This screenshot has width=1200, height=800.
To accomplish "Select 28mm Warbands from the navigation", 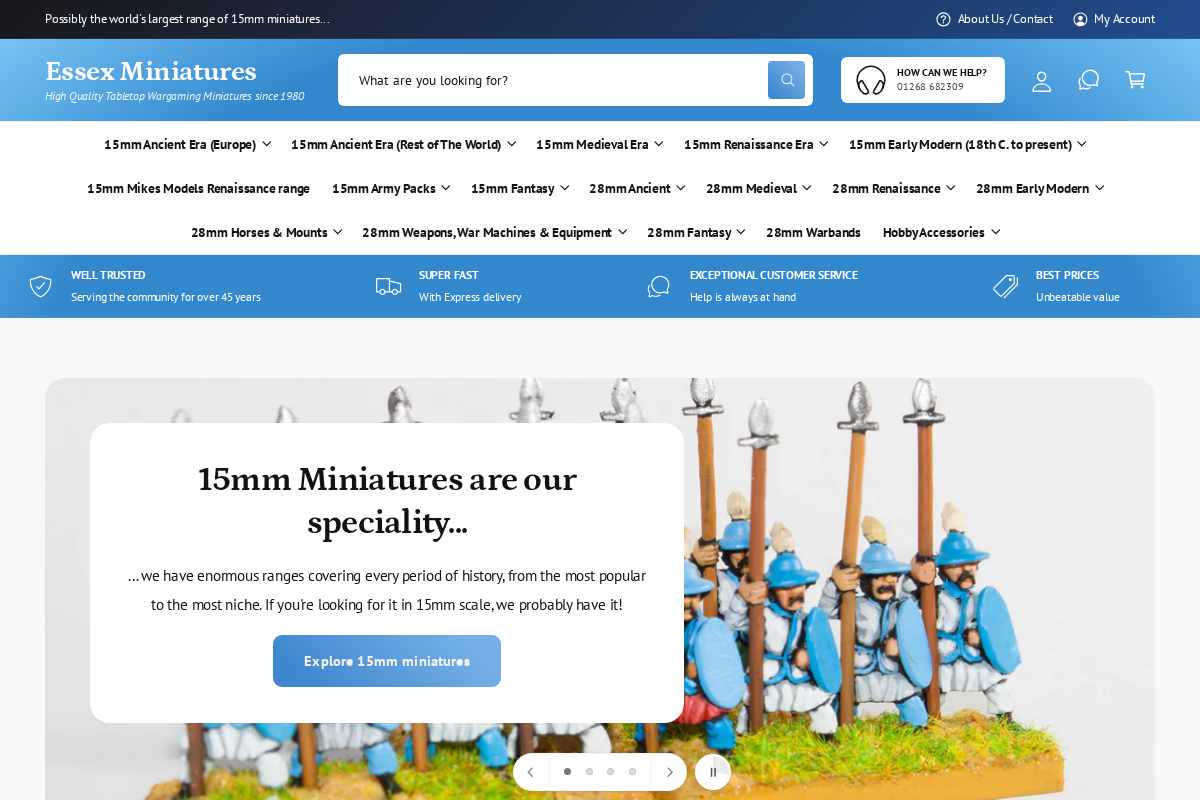I will [813, 232].
